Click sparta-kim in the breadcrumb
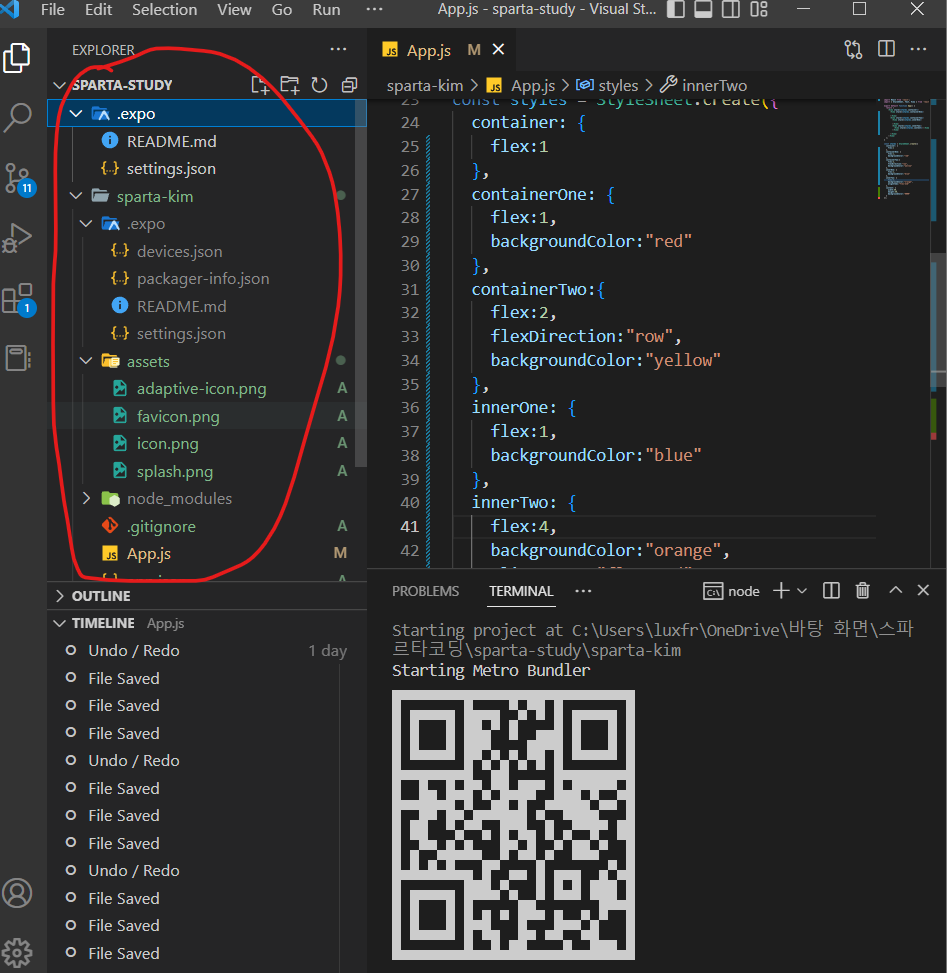The height and width of the screenshot is (973, 947). click(425, 86)
